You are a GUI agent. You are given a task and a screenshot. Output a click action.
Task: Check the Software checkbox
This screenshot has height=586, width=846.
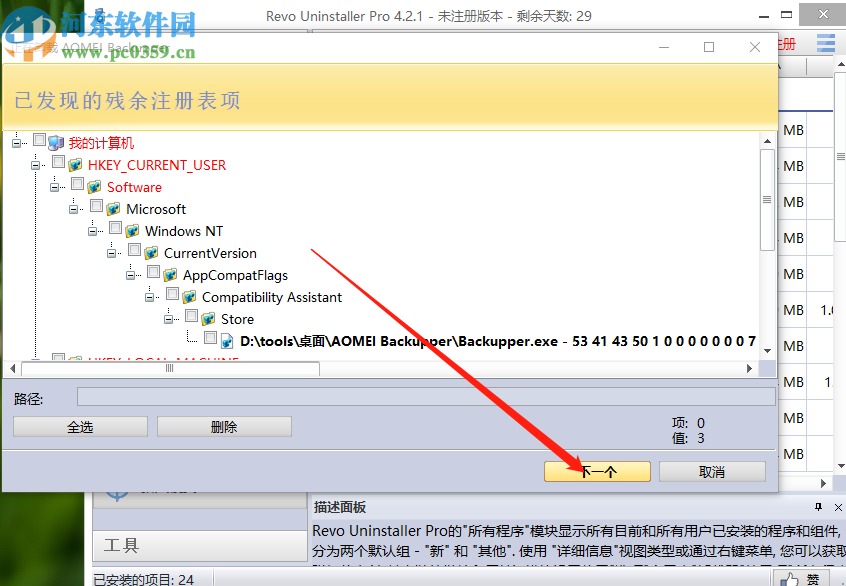pyautogui.click(x=77, y=184)
